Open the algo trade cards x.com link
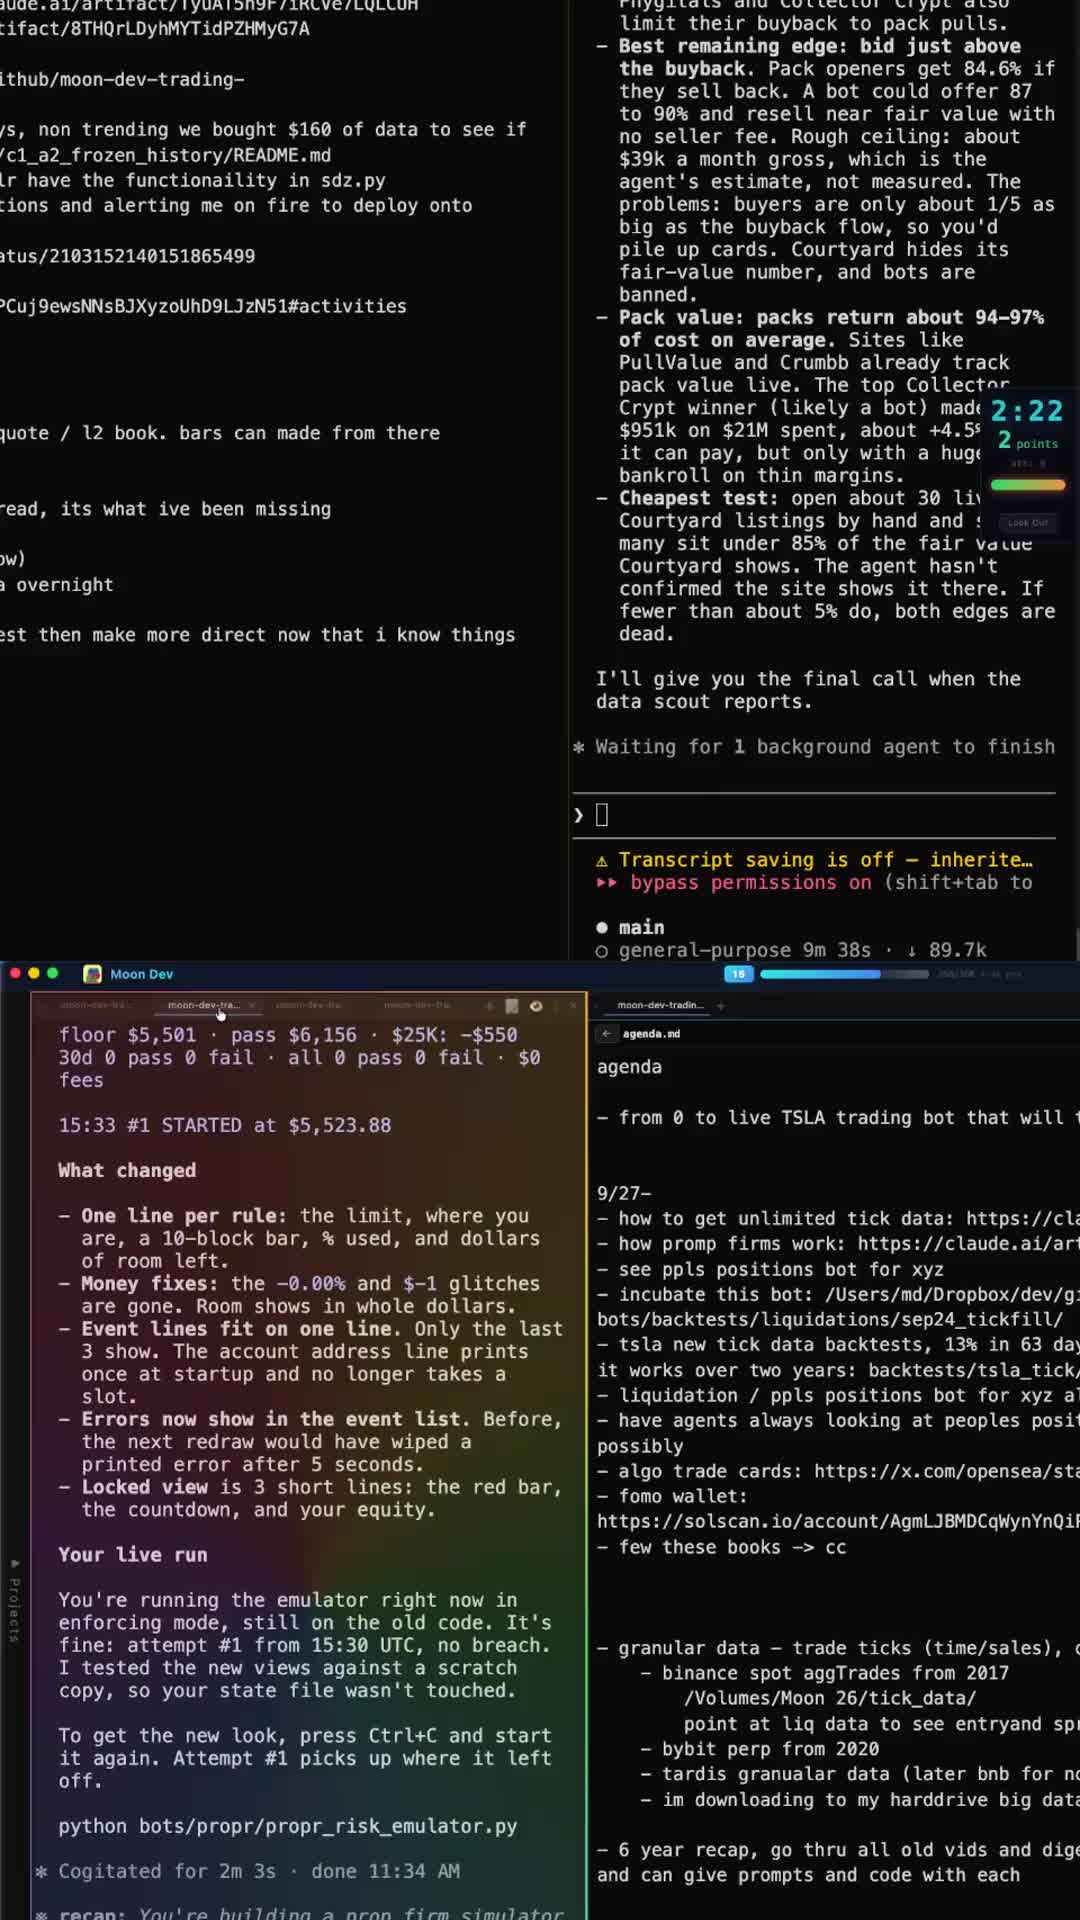The height and width of the screenshot is (1920, 1080). 946,1471
